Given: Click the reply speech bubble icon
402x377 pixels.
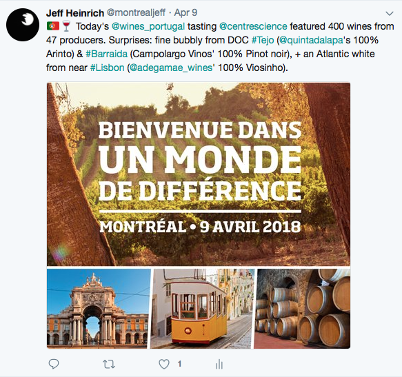Looking at the screenshot, I should [54, 364].
